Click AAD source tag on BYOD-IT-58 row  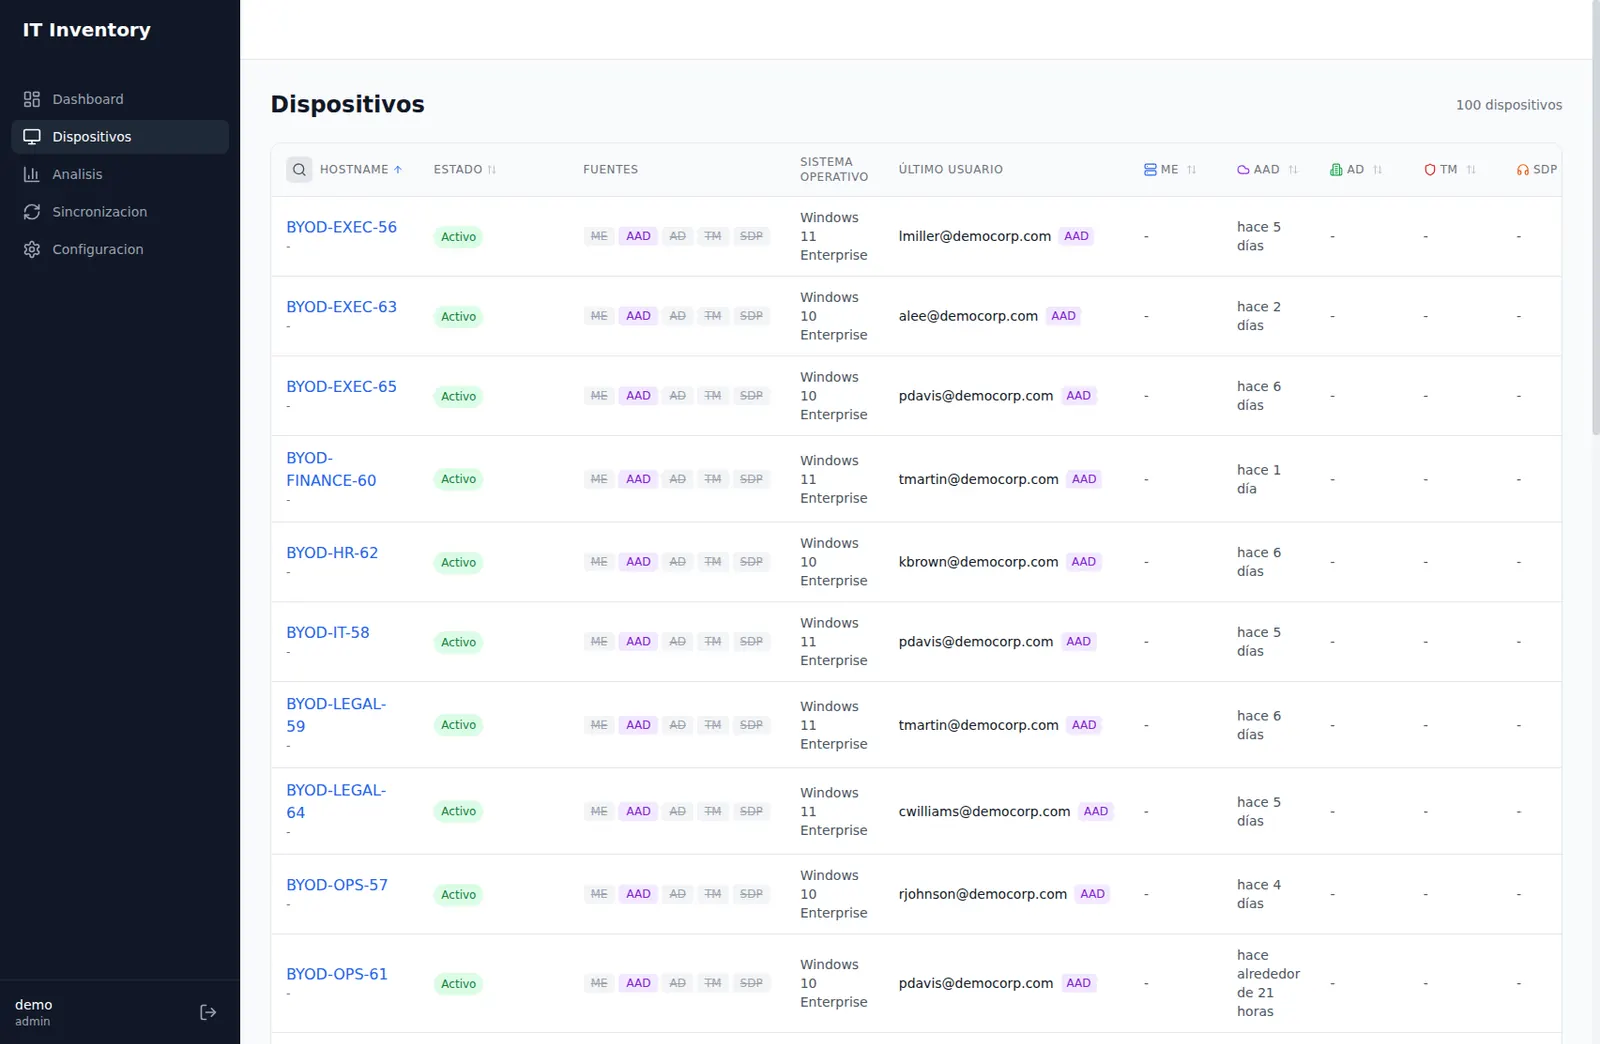pos(638,642)
